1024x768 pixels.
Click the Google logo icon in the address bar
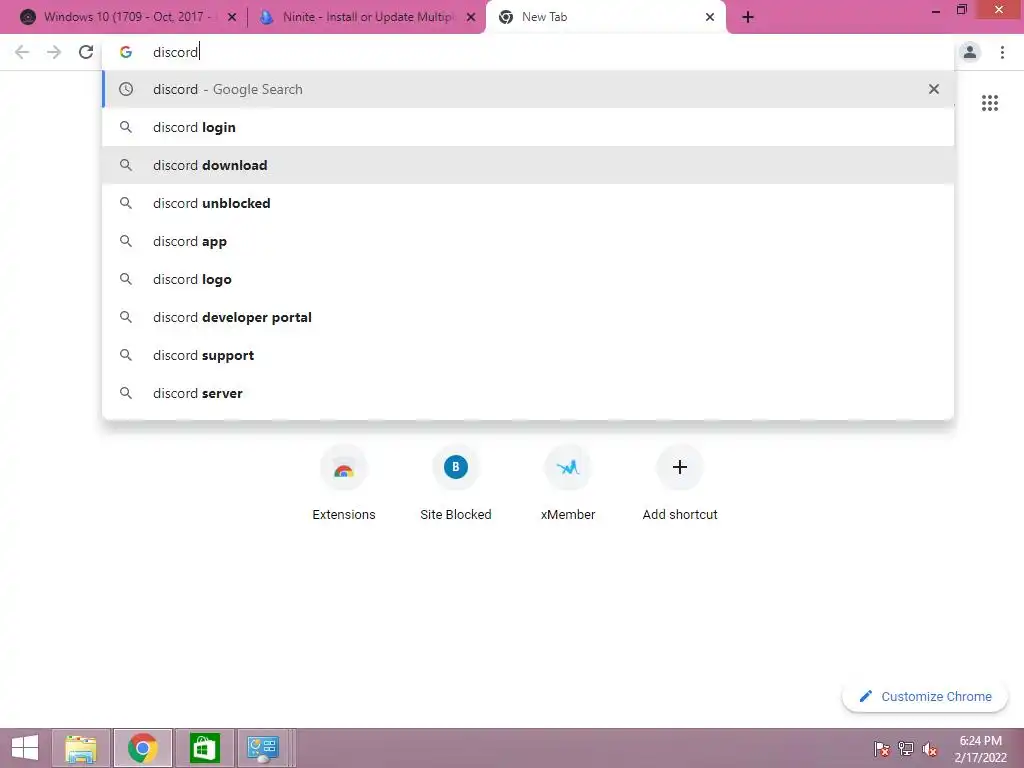tap(126, 52)
